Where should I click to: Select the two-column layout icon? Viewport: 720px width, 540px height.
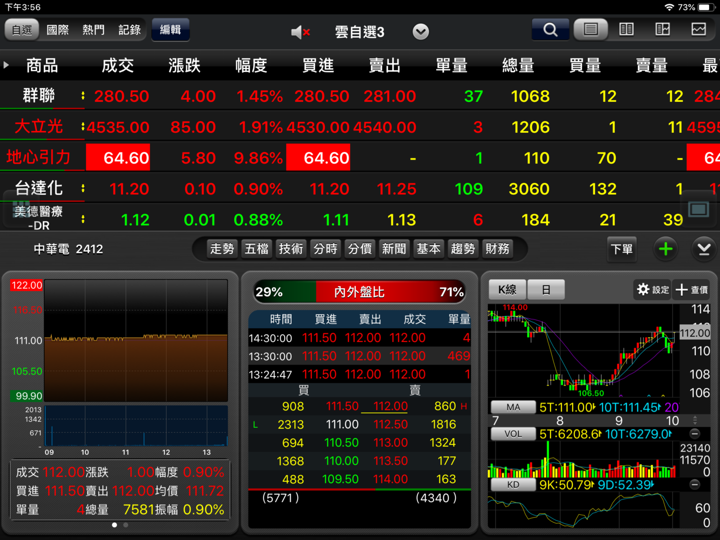(x=626, y=30)
